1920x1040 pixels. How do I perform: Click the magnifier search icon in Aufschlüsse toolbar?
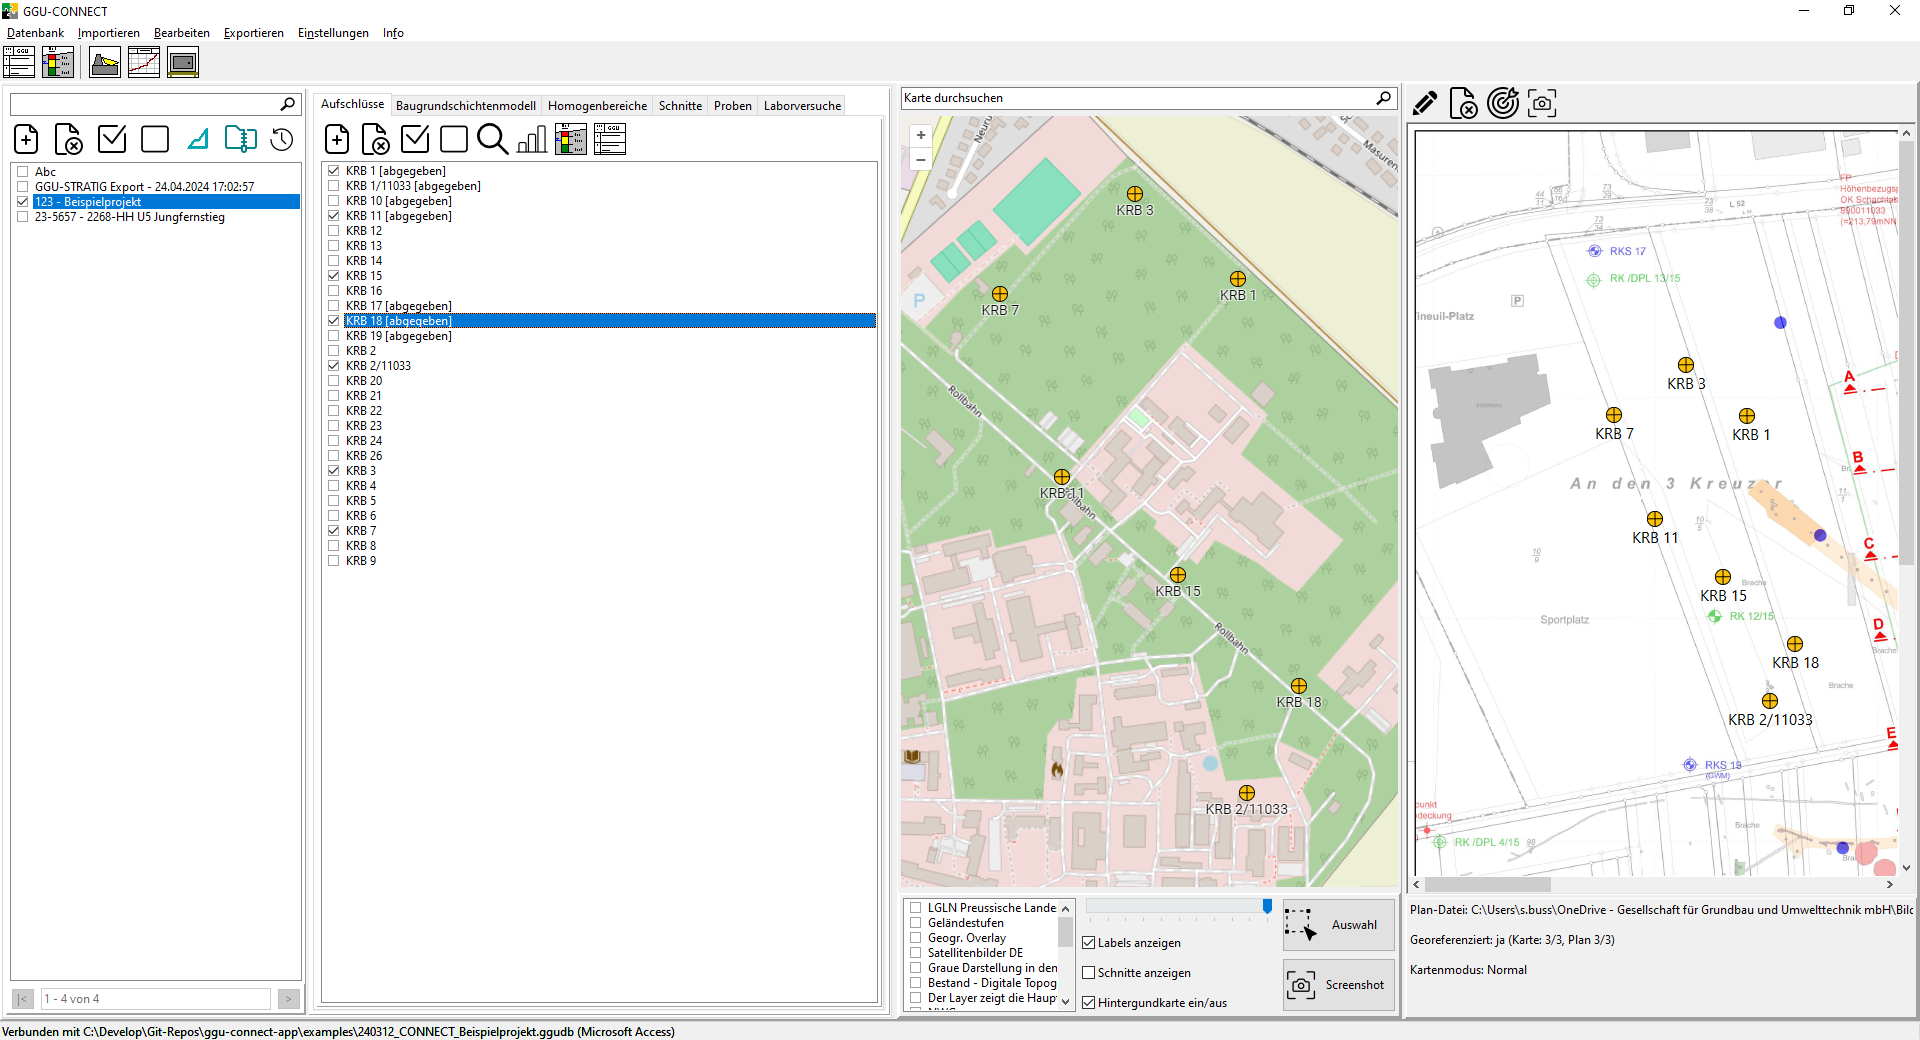pos(492,139)
